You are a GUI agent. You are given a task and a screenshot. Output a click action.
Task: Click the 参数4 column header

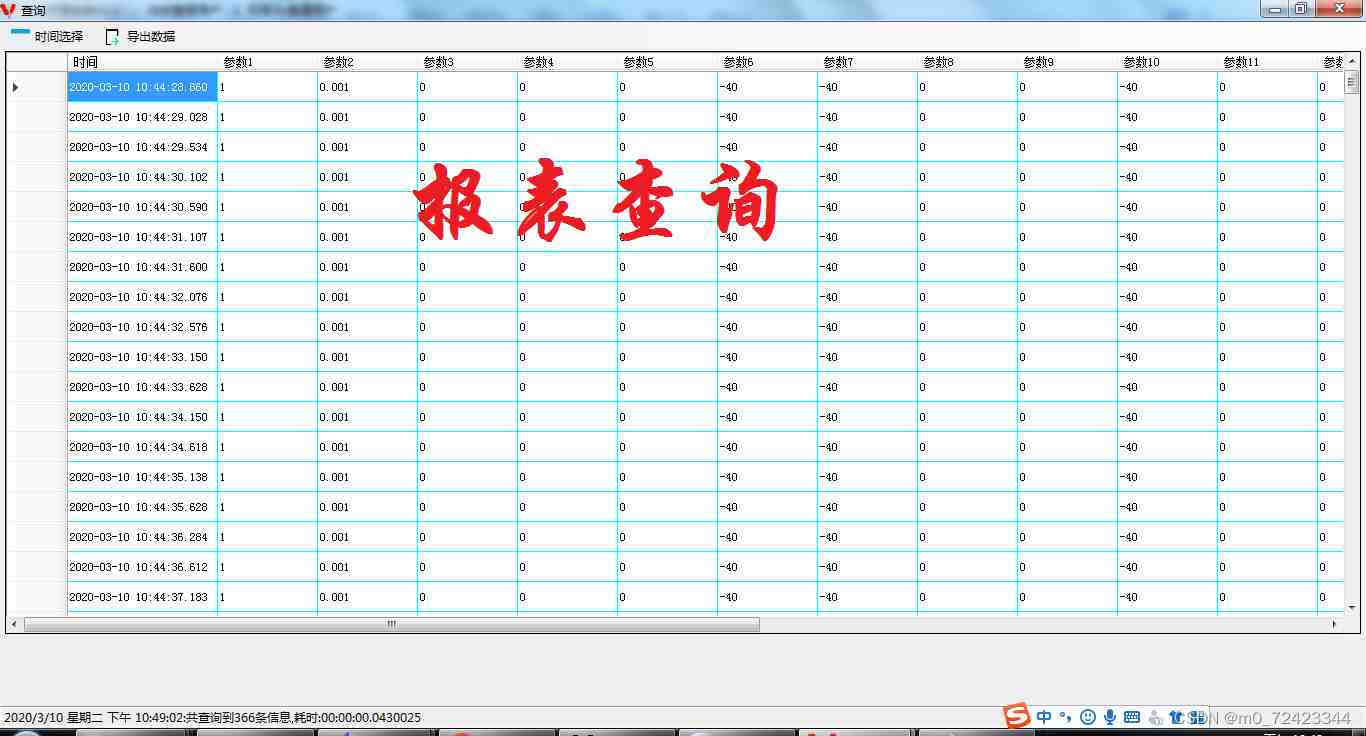click(x=567, y=62)
